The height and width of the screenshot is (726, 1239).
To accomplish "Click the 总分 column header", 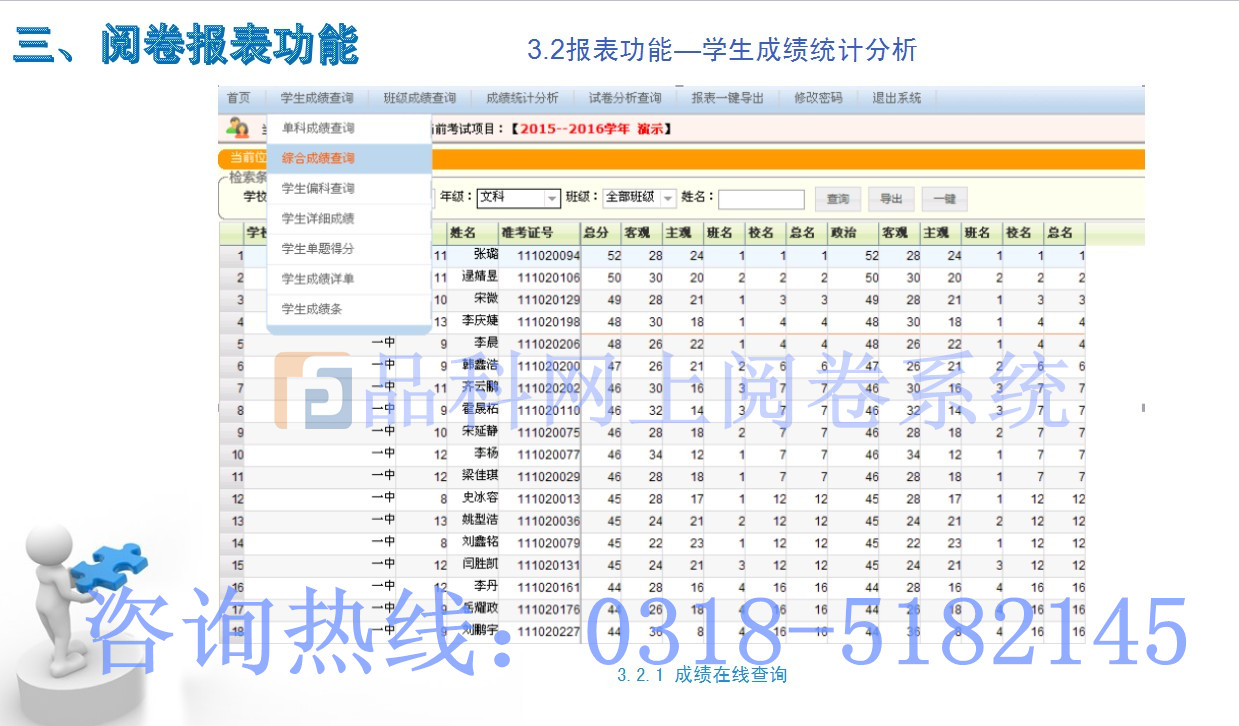I will [x=597, y=233].
